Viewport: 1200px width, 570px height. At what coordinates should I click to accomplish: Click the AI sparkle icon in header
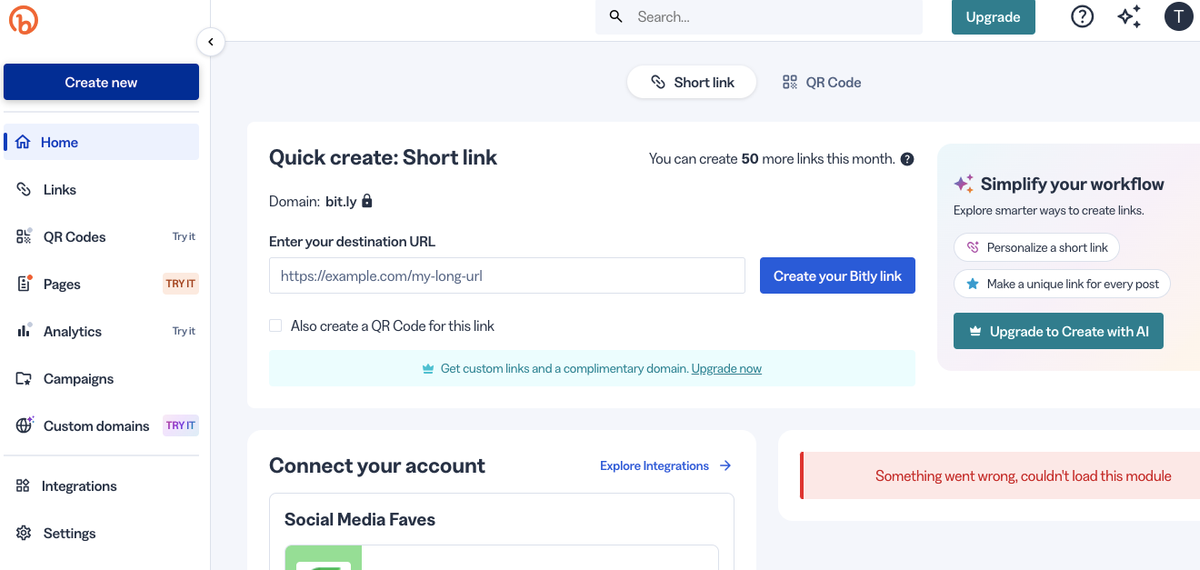1130,17
